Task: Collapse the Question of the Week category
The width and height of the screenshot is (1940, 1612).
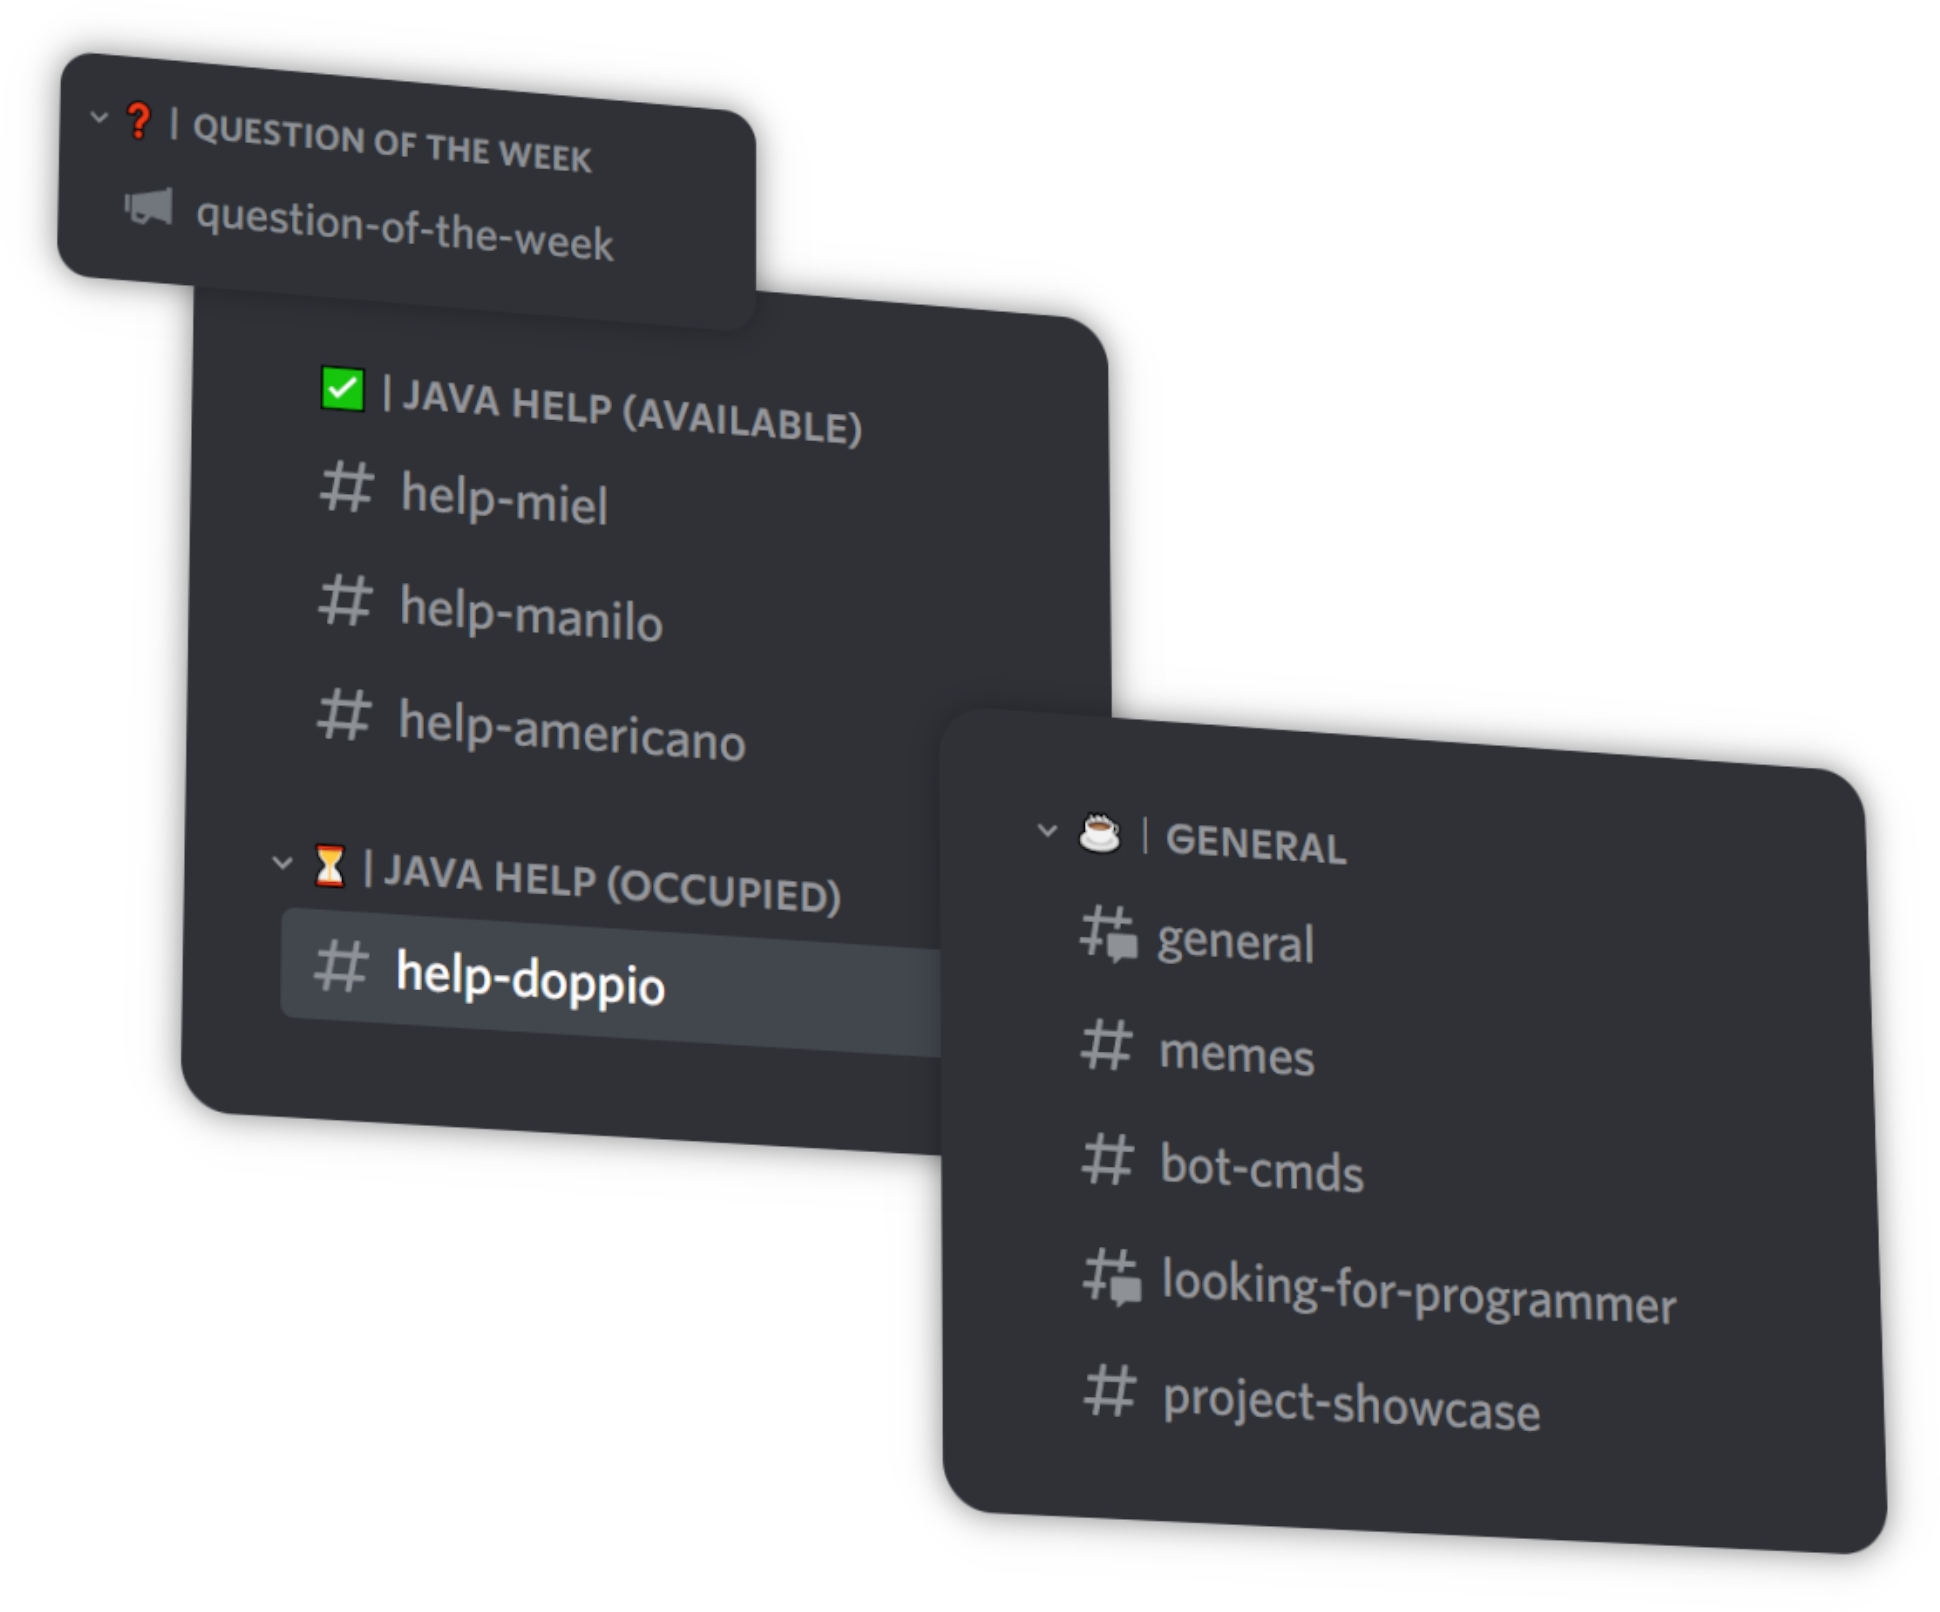Action: (x=99, y=117)
